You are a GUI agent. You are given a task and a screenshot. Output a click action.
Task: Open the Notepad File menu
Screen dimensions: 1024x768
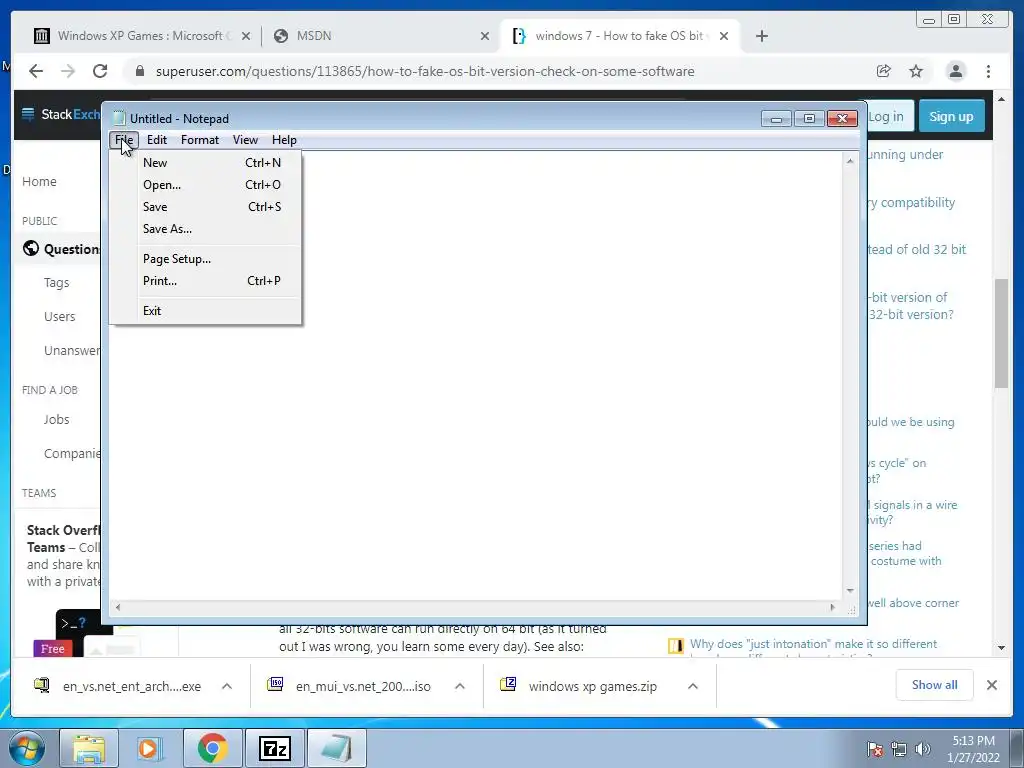[123, 140]
